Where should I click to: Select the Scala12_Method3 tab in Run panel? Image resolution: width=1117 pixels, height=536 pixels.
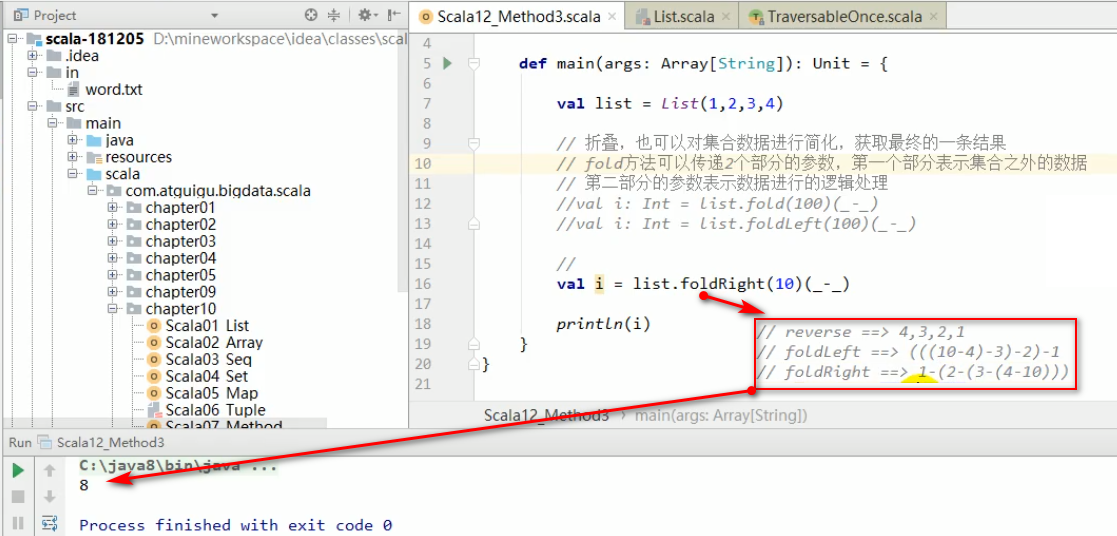(101, 443)
